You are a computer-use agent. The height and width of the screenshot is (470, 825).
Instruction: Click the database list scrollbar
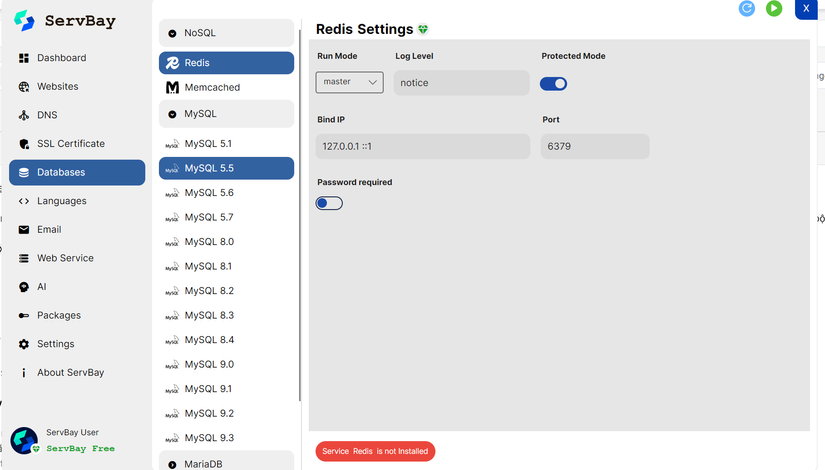[x=300, y=216]
